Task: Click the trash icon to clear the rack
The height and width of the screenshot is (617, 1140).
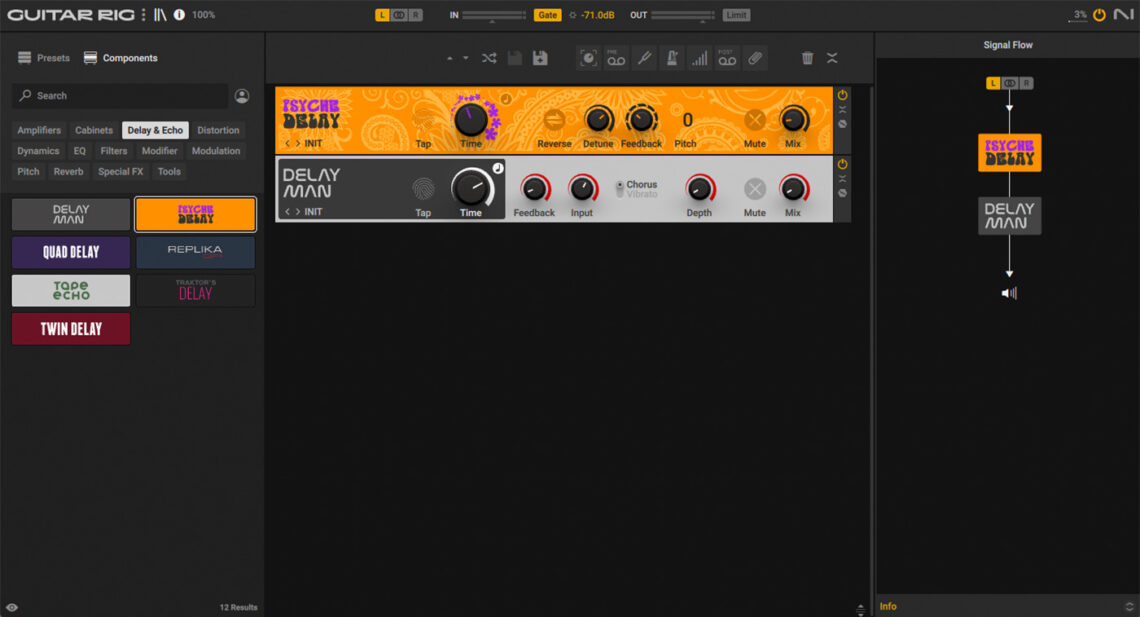Action: [807, 58]
